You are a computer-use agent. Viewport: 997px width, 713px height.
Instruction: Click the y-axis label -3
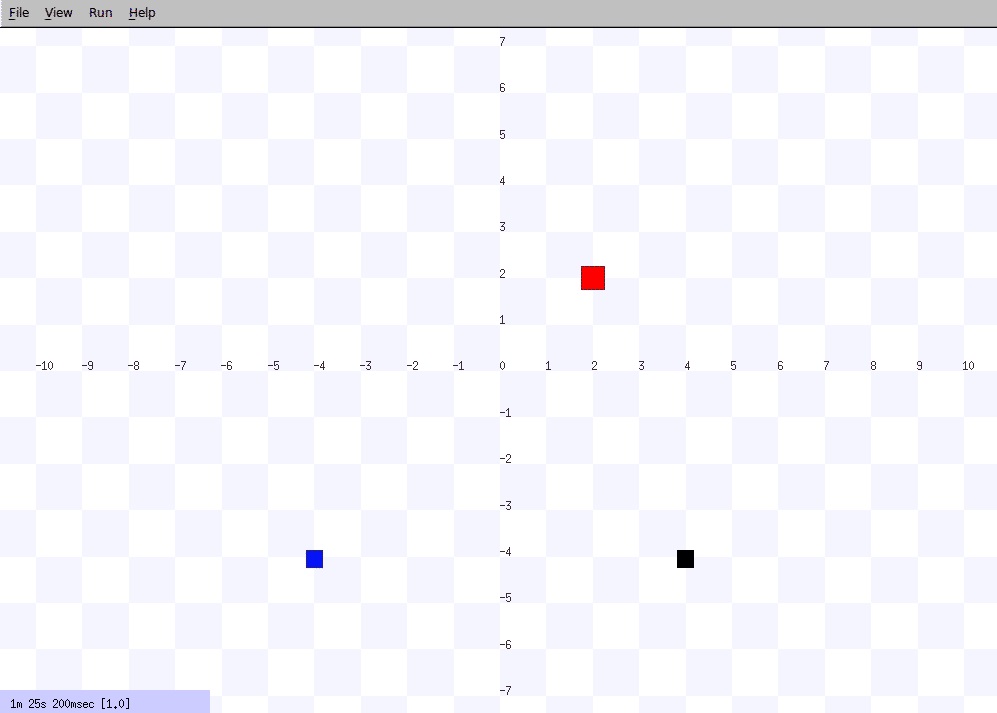tap(505, 506)
